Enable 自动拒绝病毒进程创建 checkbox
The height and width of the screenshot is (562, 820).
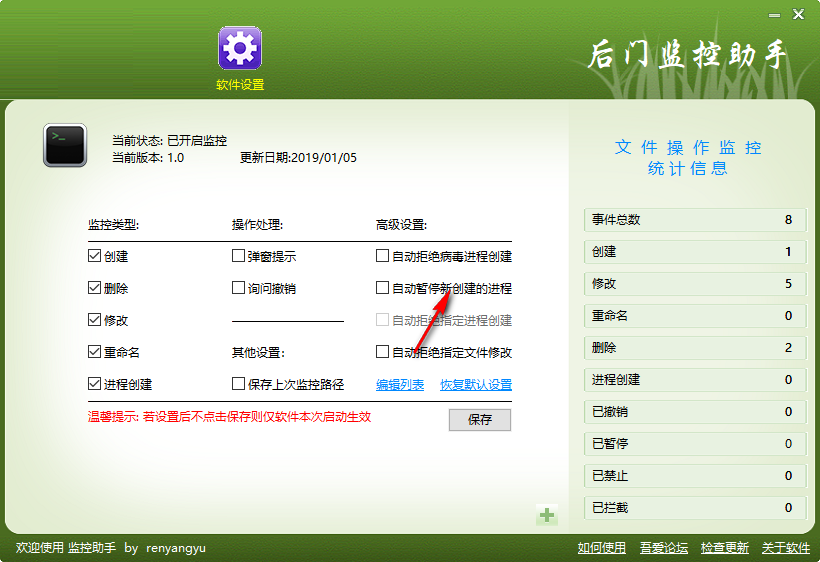point(382,256)
